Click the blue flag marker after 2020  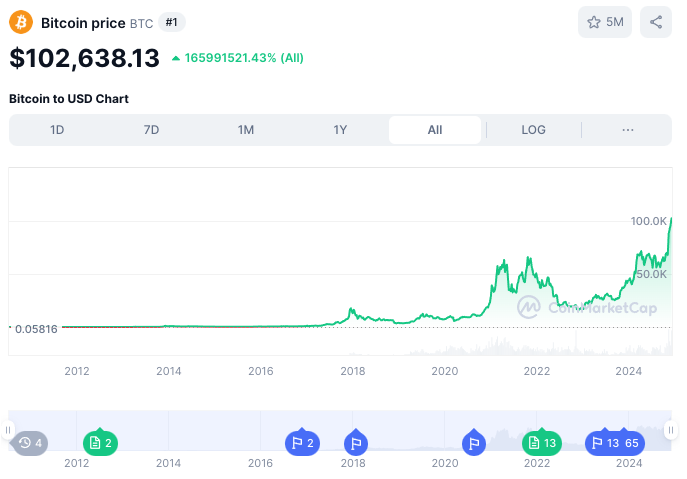[474, 443]
